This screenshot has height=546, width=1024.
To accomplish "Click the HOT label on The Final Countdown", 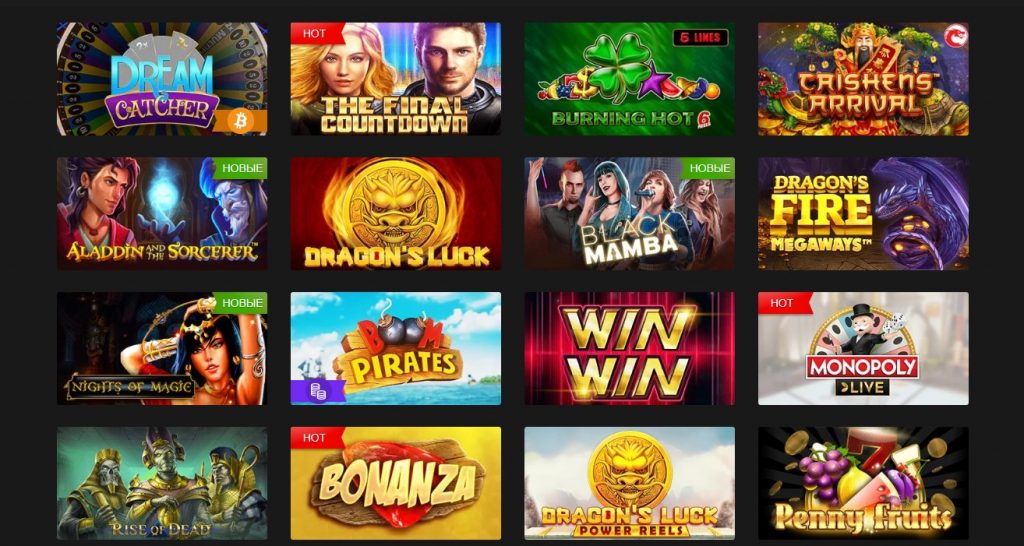I will tap(314, 33).
